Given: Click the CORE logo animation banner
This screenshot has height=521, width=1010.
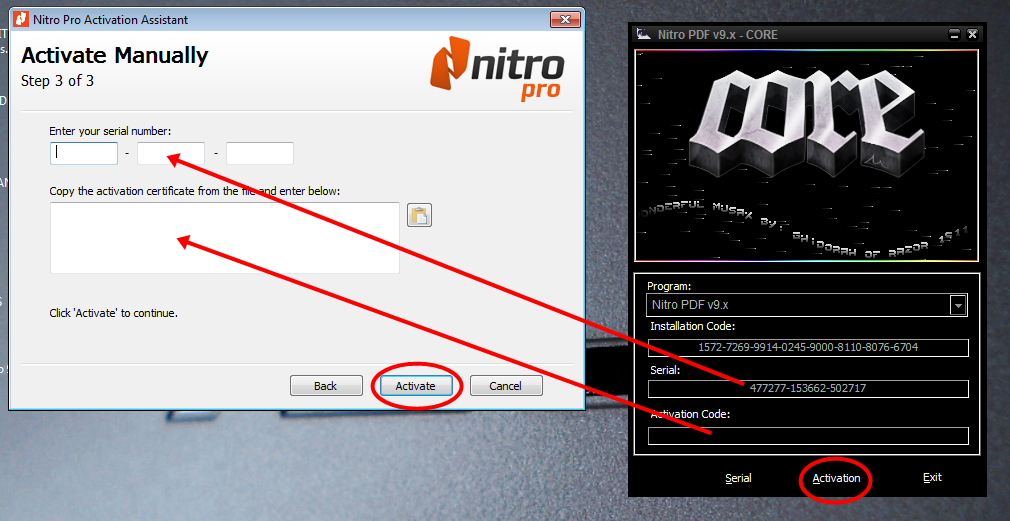Looking at the screenshot, I should coord(806,155).
